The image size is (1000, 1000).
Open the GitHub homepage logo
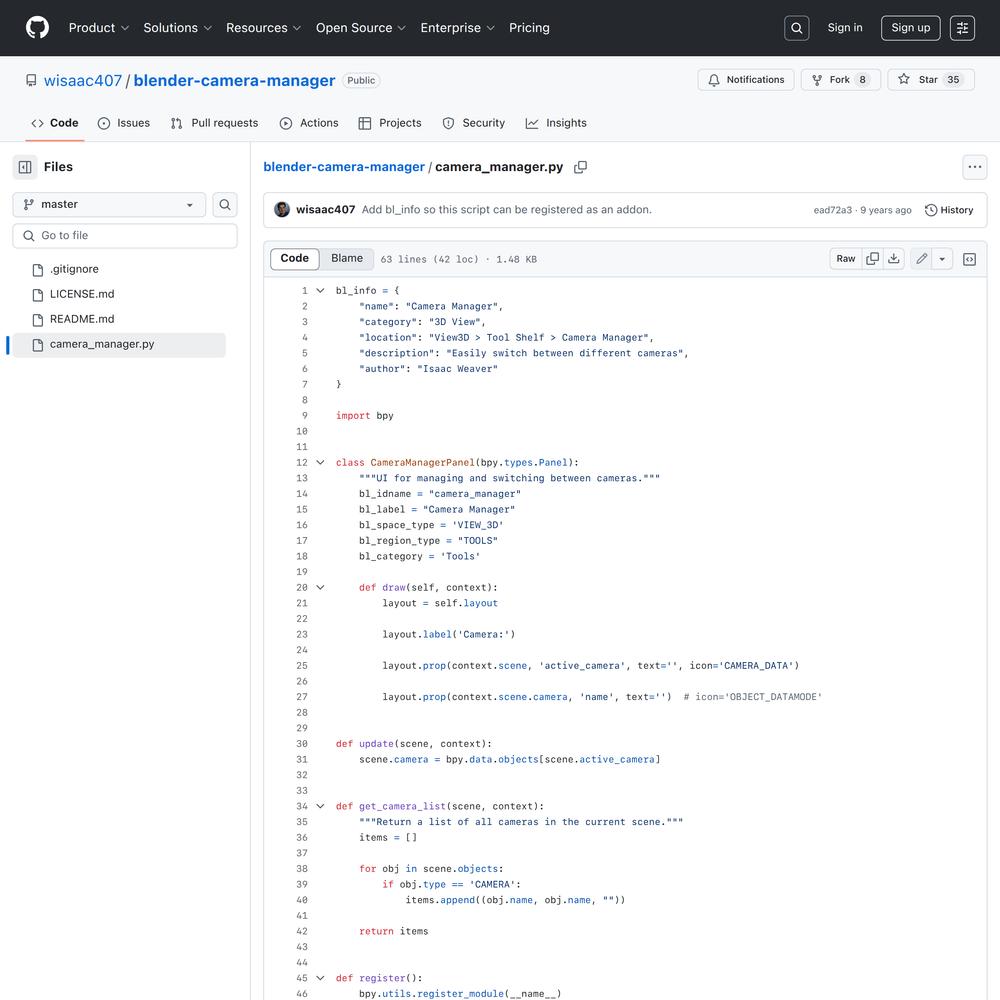pyautogui.click(x=37, y=27)
